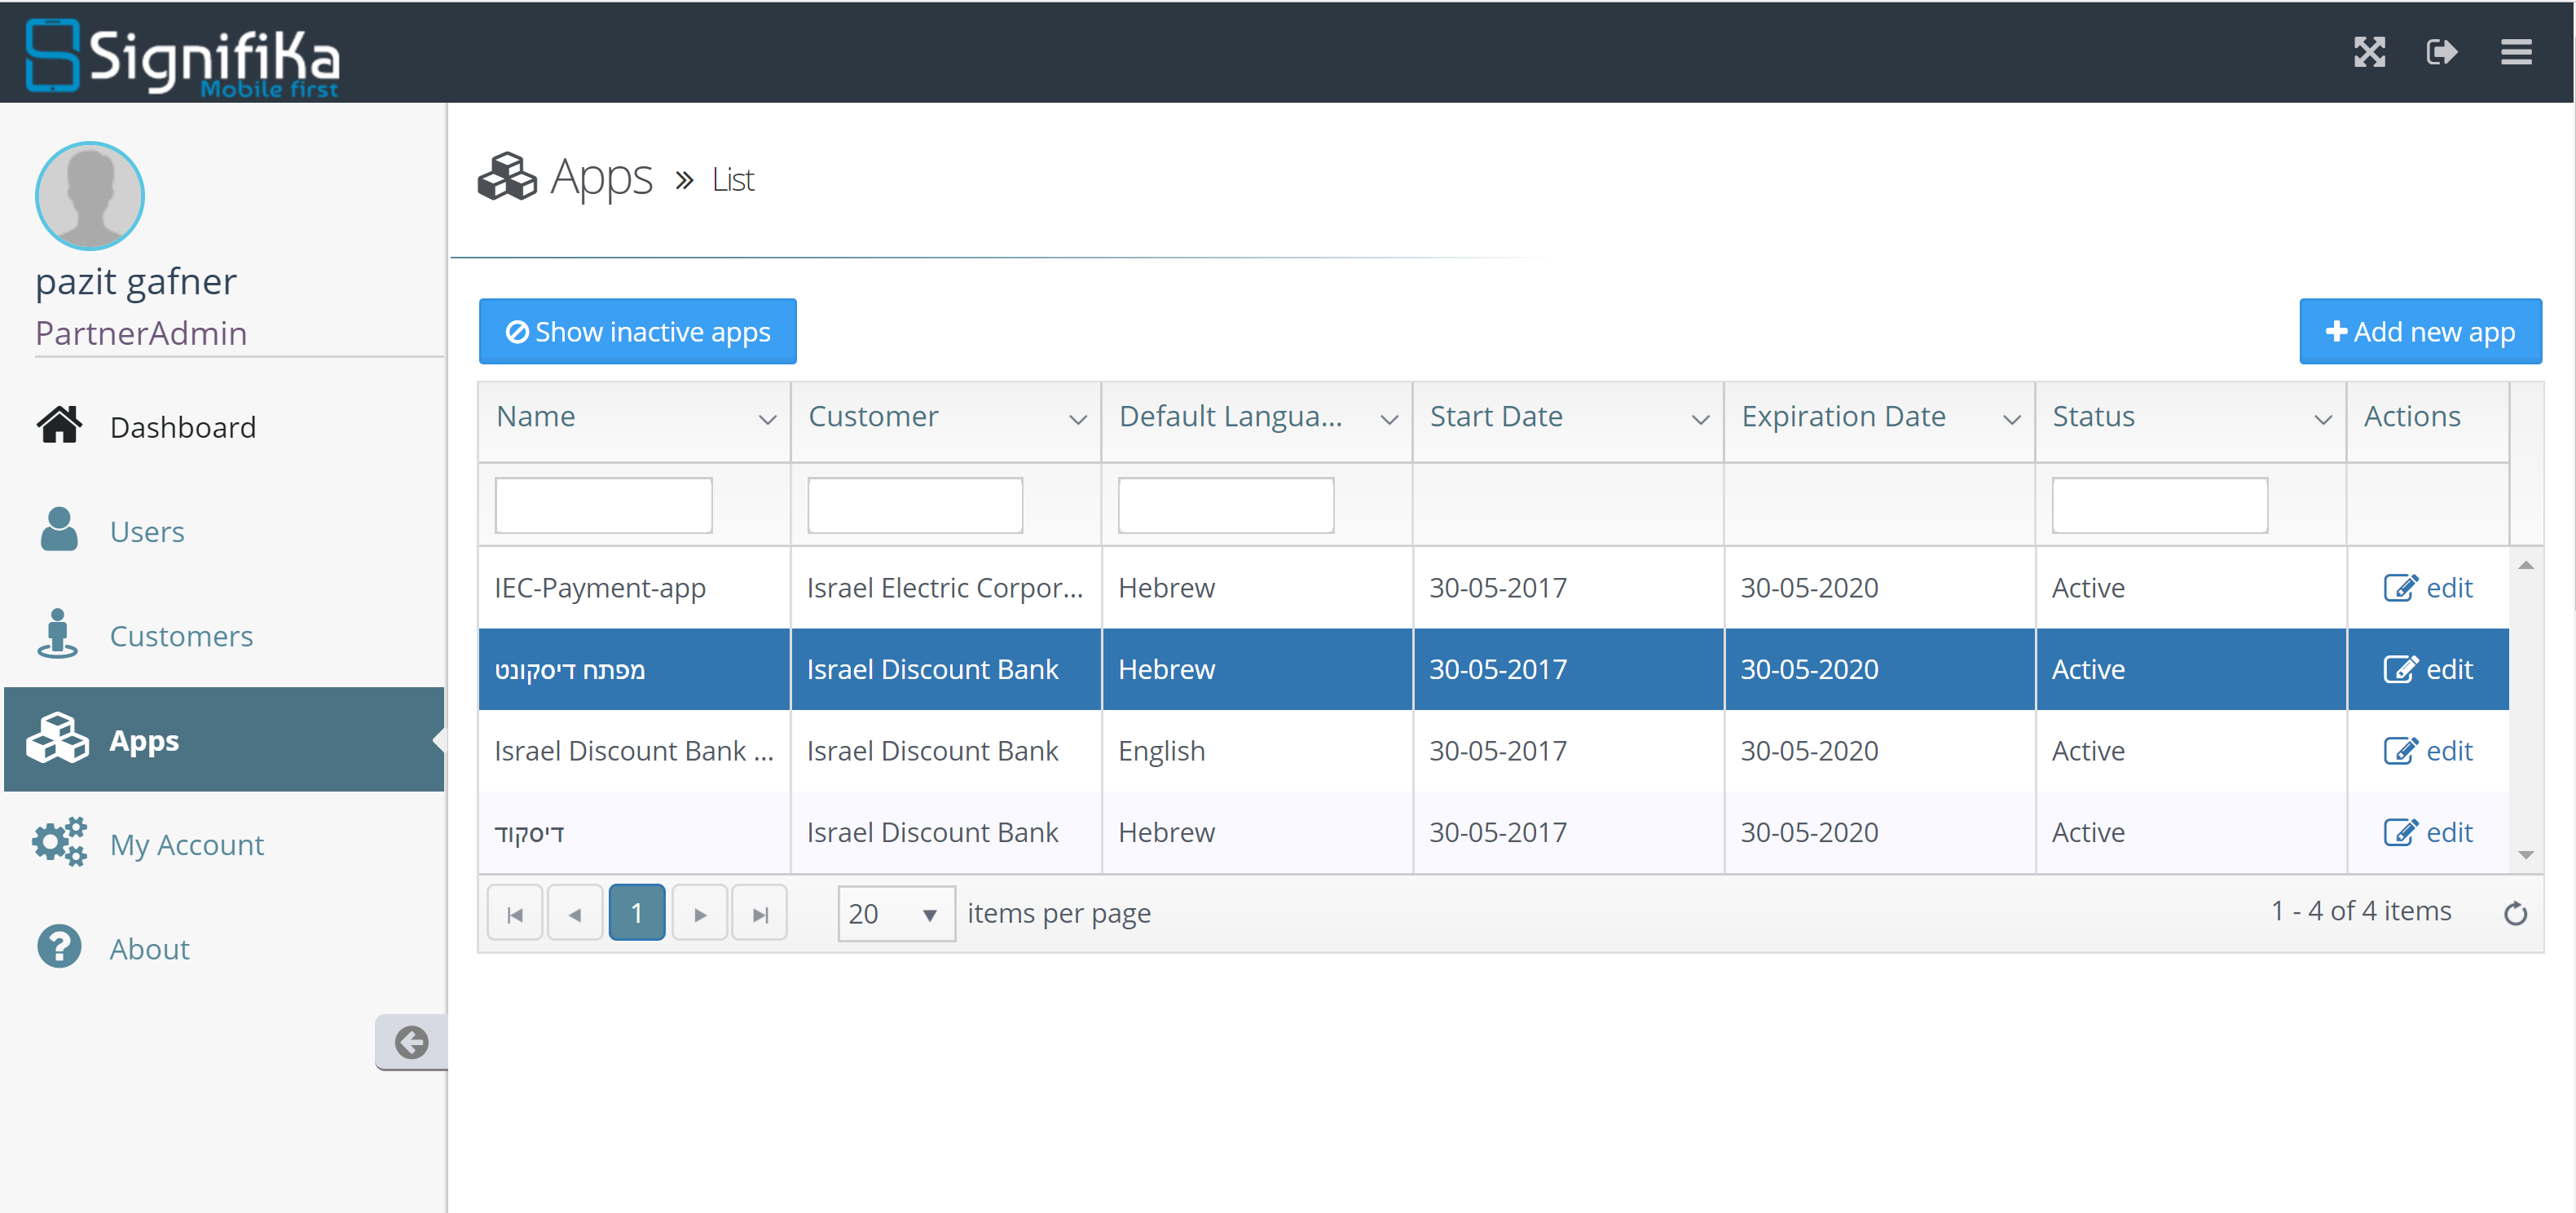Go to Users in the sidebar
Screen dimensions: 2576x1213
pyautogui.click(x=147, y=531)
